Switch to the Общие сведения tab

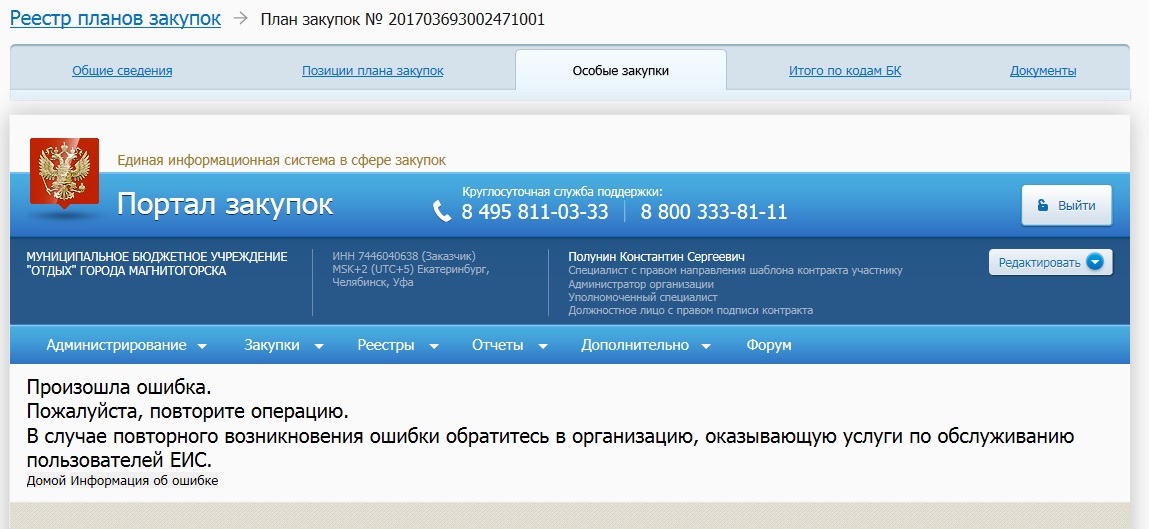coord(122,71)
